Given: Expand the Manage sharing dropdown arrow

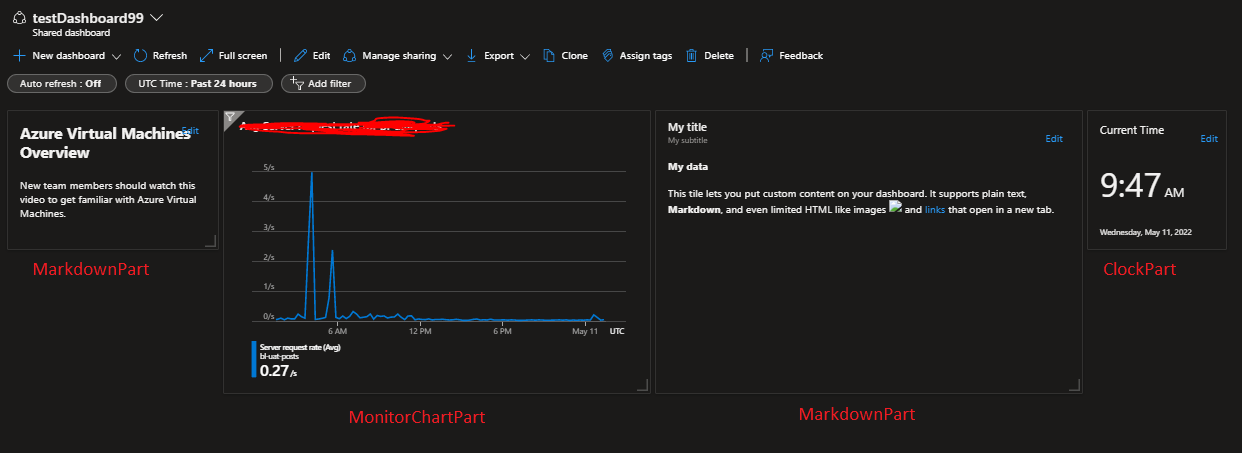Looking at the screenshot, I should [x=447, y=57].
